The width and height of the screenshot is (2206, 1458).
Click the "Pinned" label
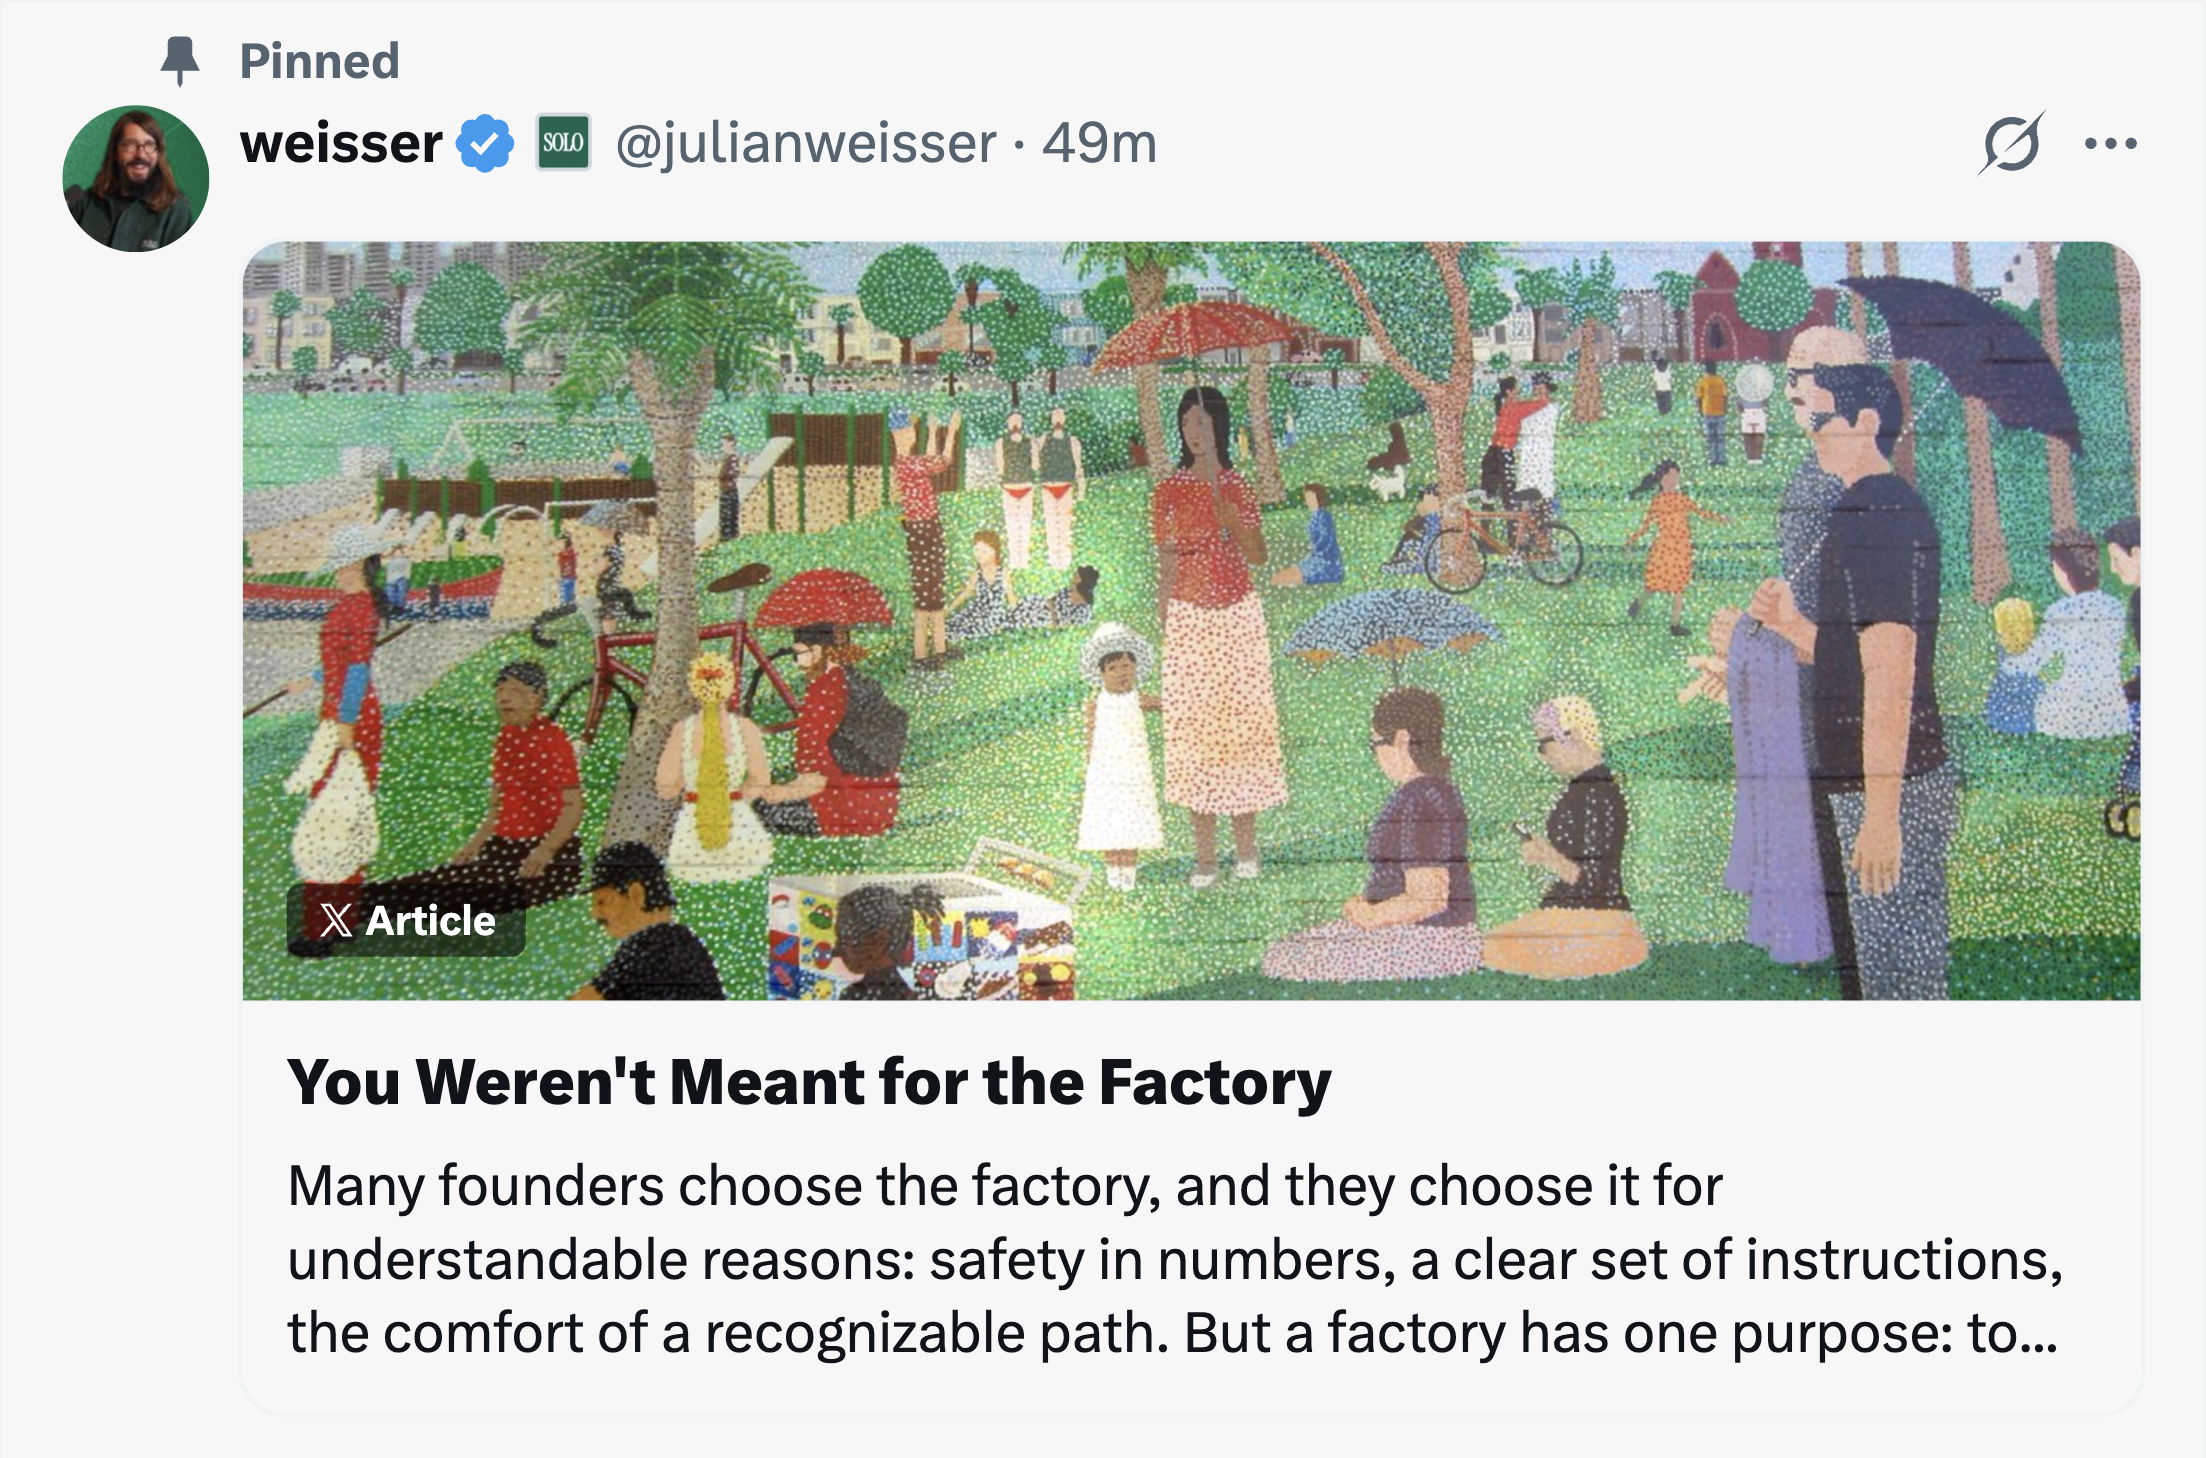click(x=319, y=61)
